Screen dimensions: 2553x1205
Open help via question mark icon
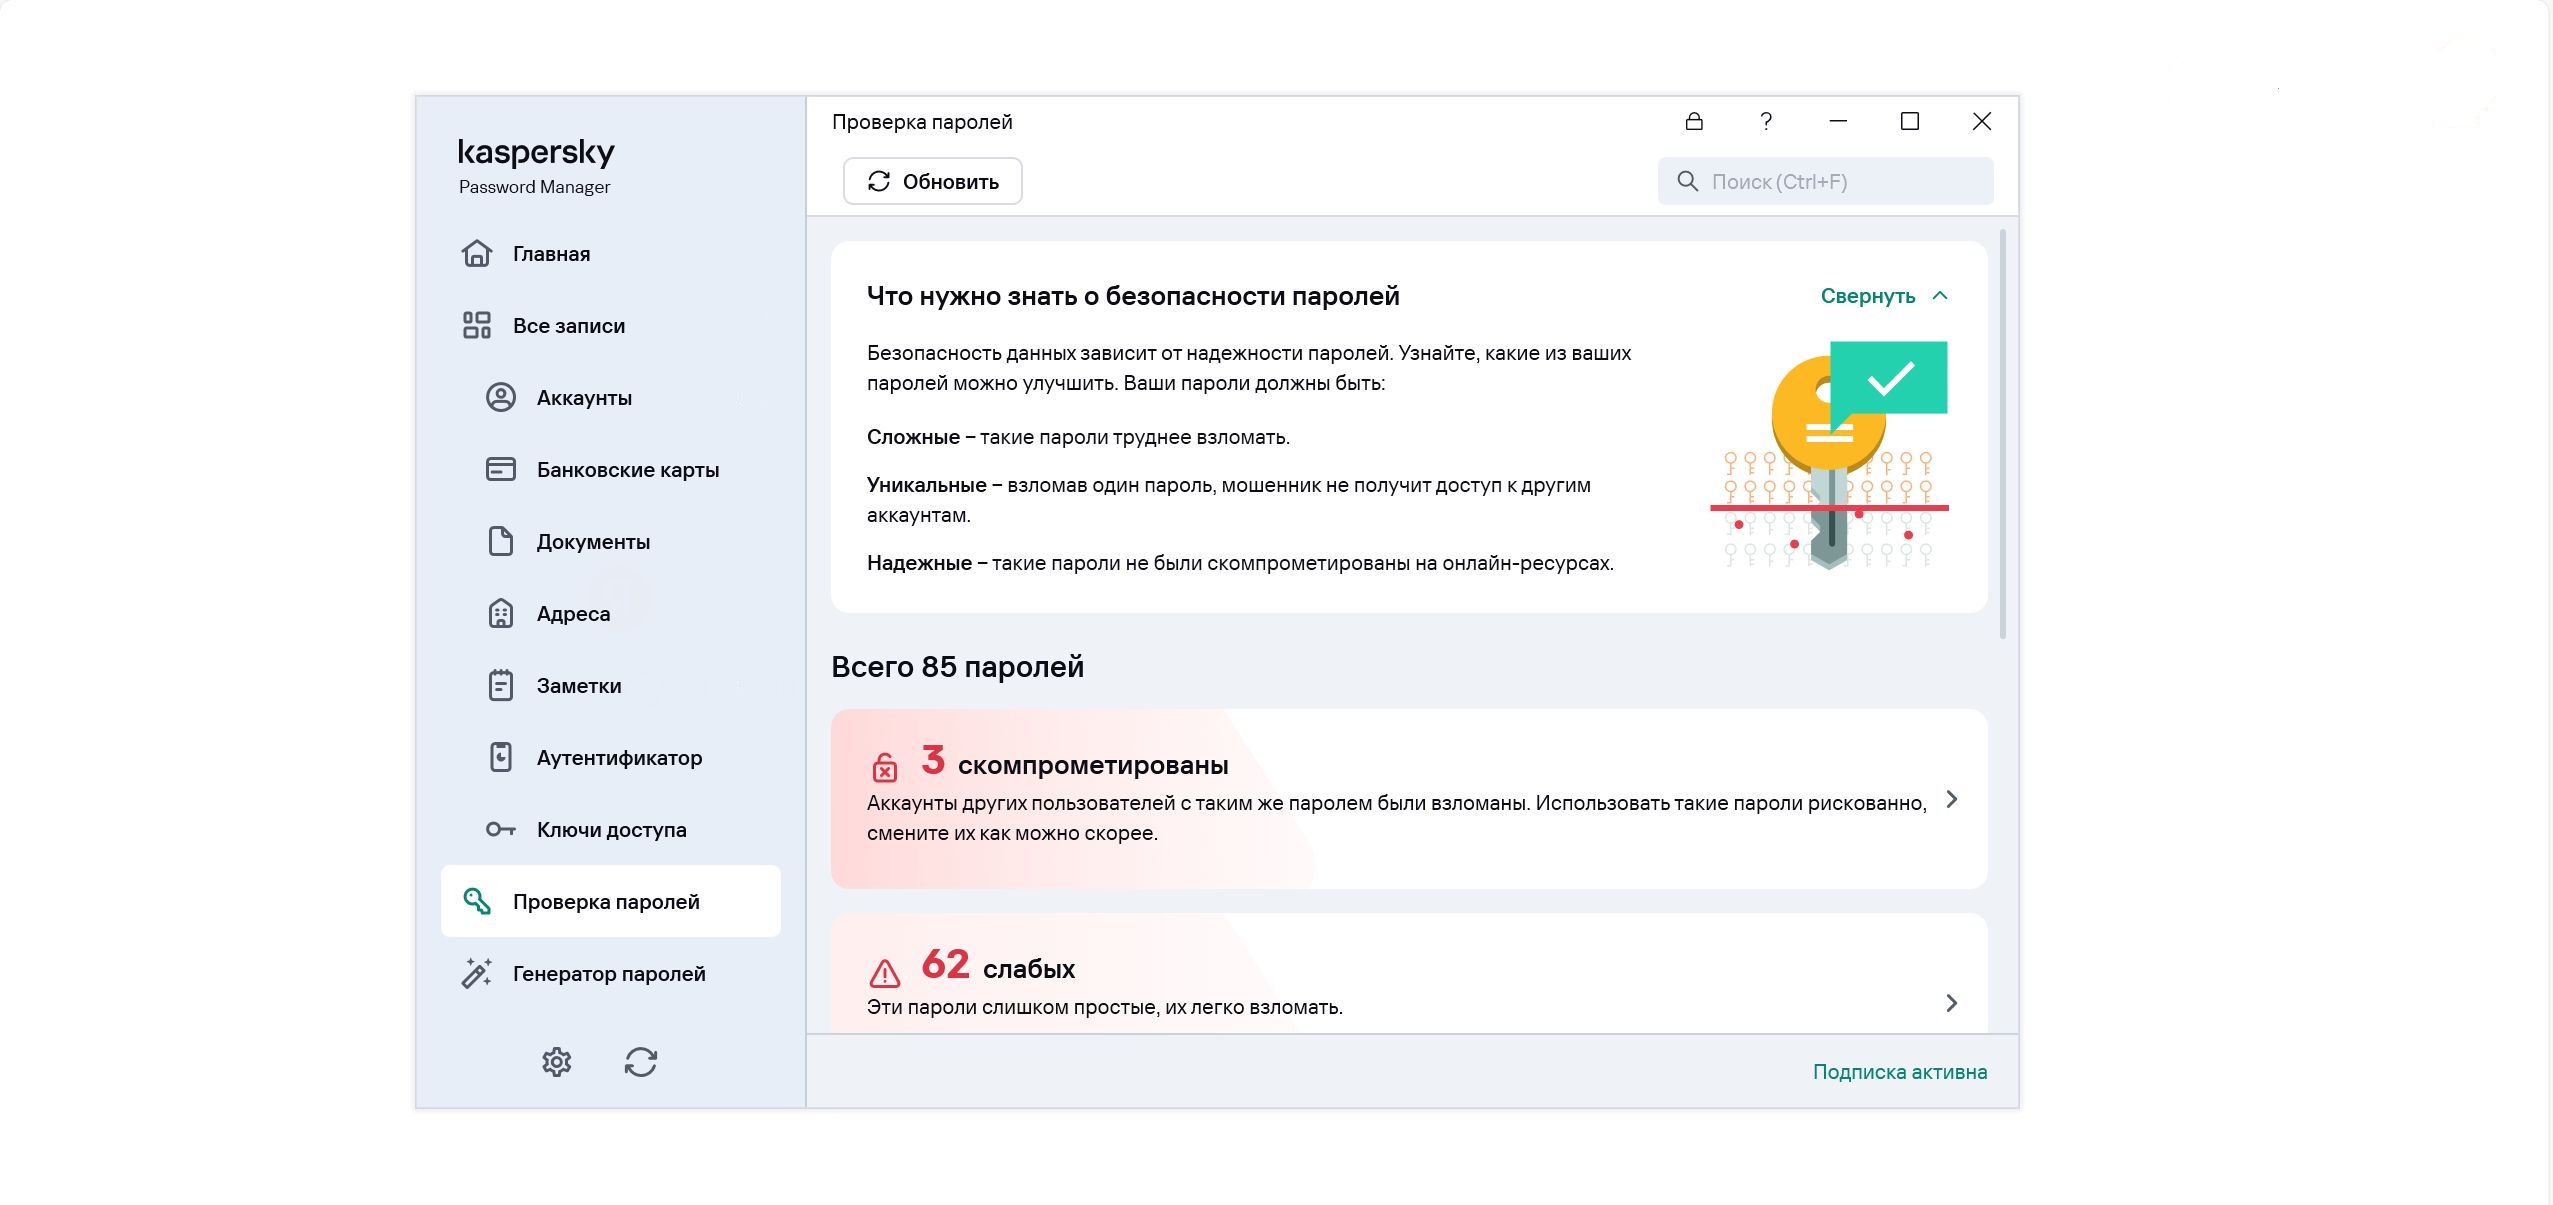coord(1766,121)
